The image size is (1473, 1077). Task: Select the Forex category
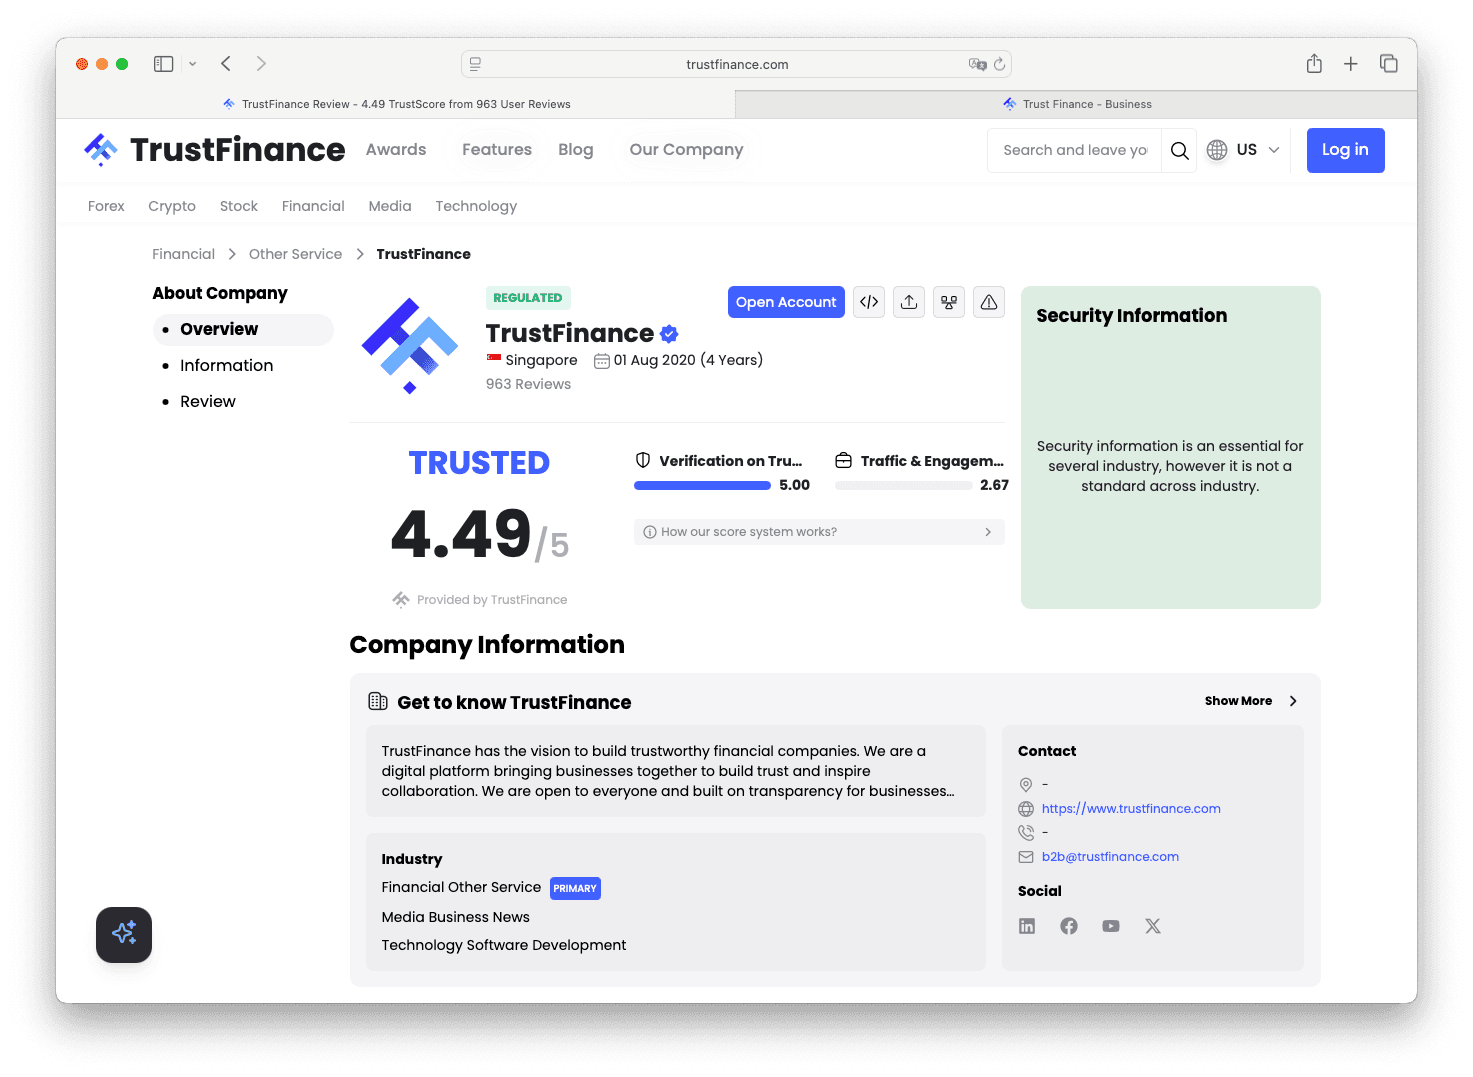click(x=106, y=206)
